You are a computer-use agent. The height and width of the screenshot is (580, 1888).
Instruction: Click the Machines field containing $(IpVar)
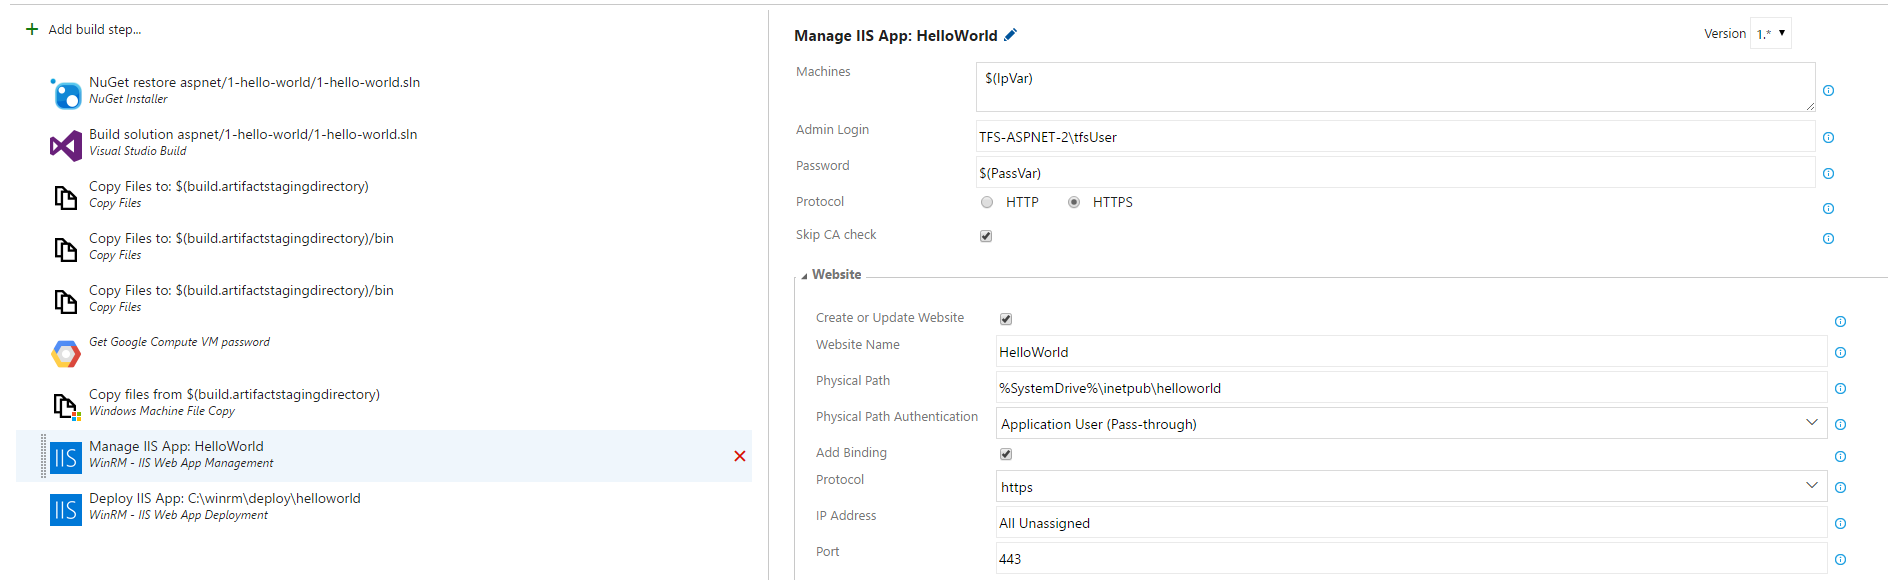[x=1395, y=87]
